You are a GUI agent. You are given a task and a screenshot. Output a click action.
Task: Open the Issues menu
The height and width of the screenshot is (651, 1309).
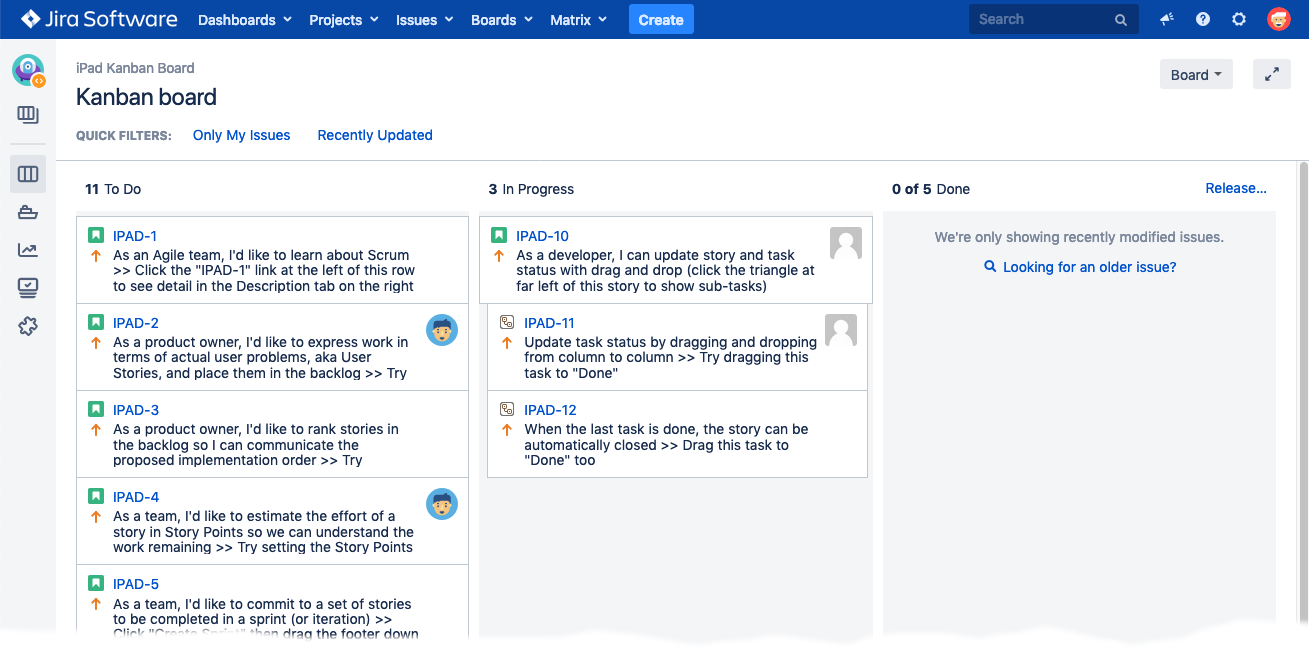click(x=424, y=20)
